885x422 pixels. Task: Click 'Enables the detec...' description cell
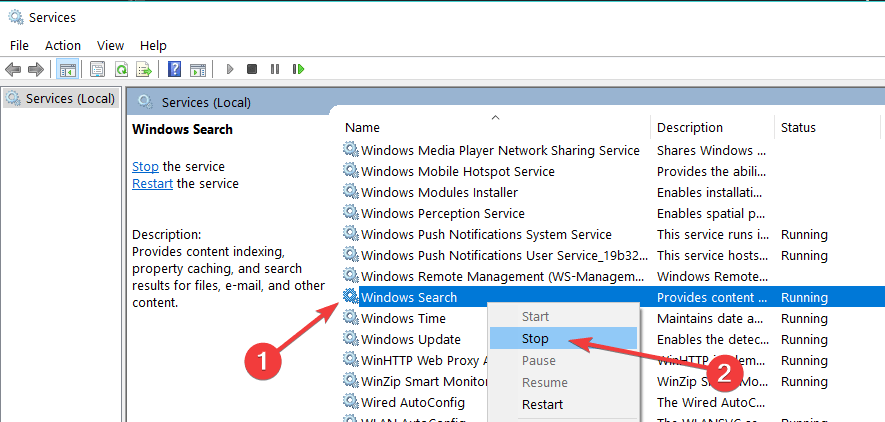[x=711, y=340]
